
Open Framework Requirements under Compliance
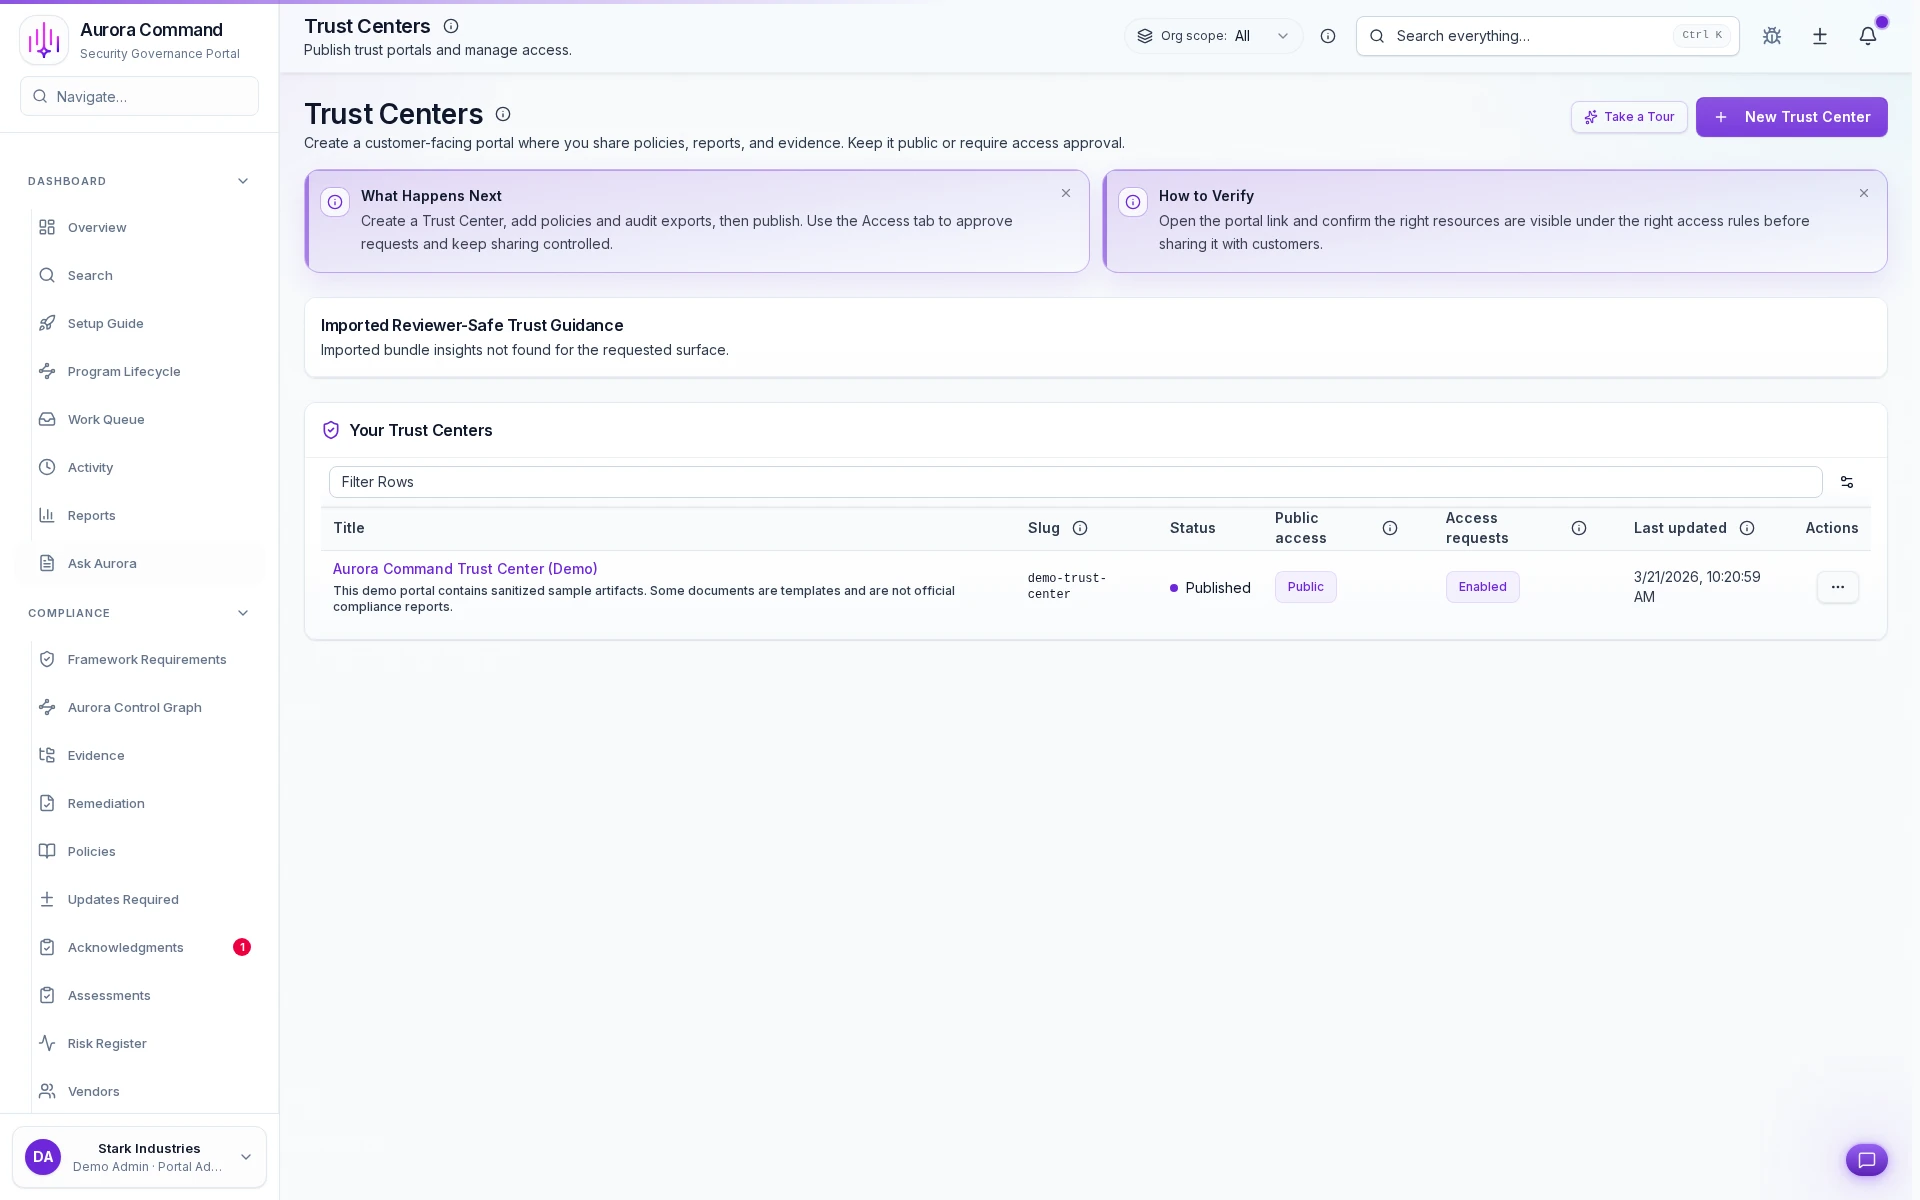coord(146,659)
